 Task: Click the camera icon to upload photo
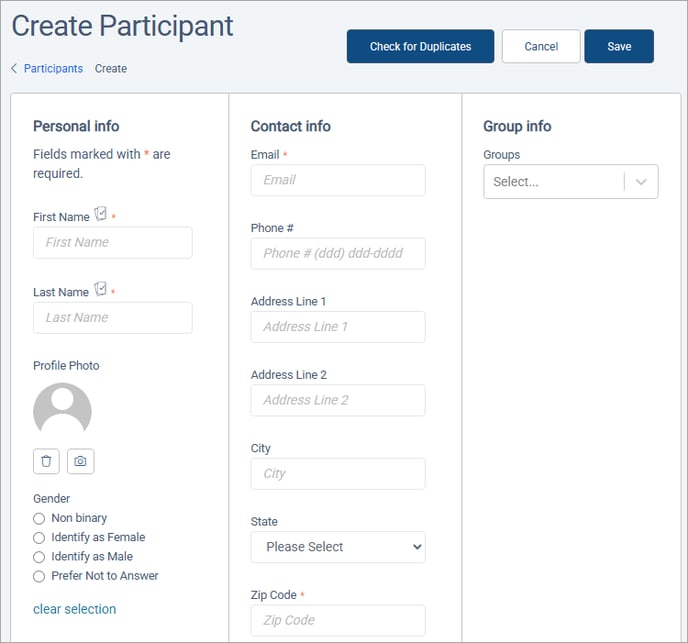pyautogui.click(x=81, y=461)
